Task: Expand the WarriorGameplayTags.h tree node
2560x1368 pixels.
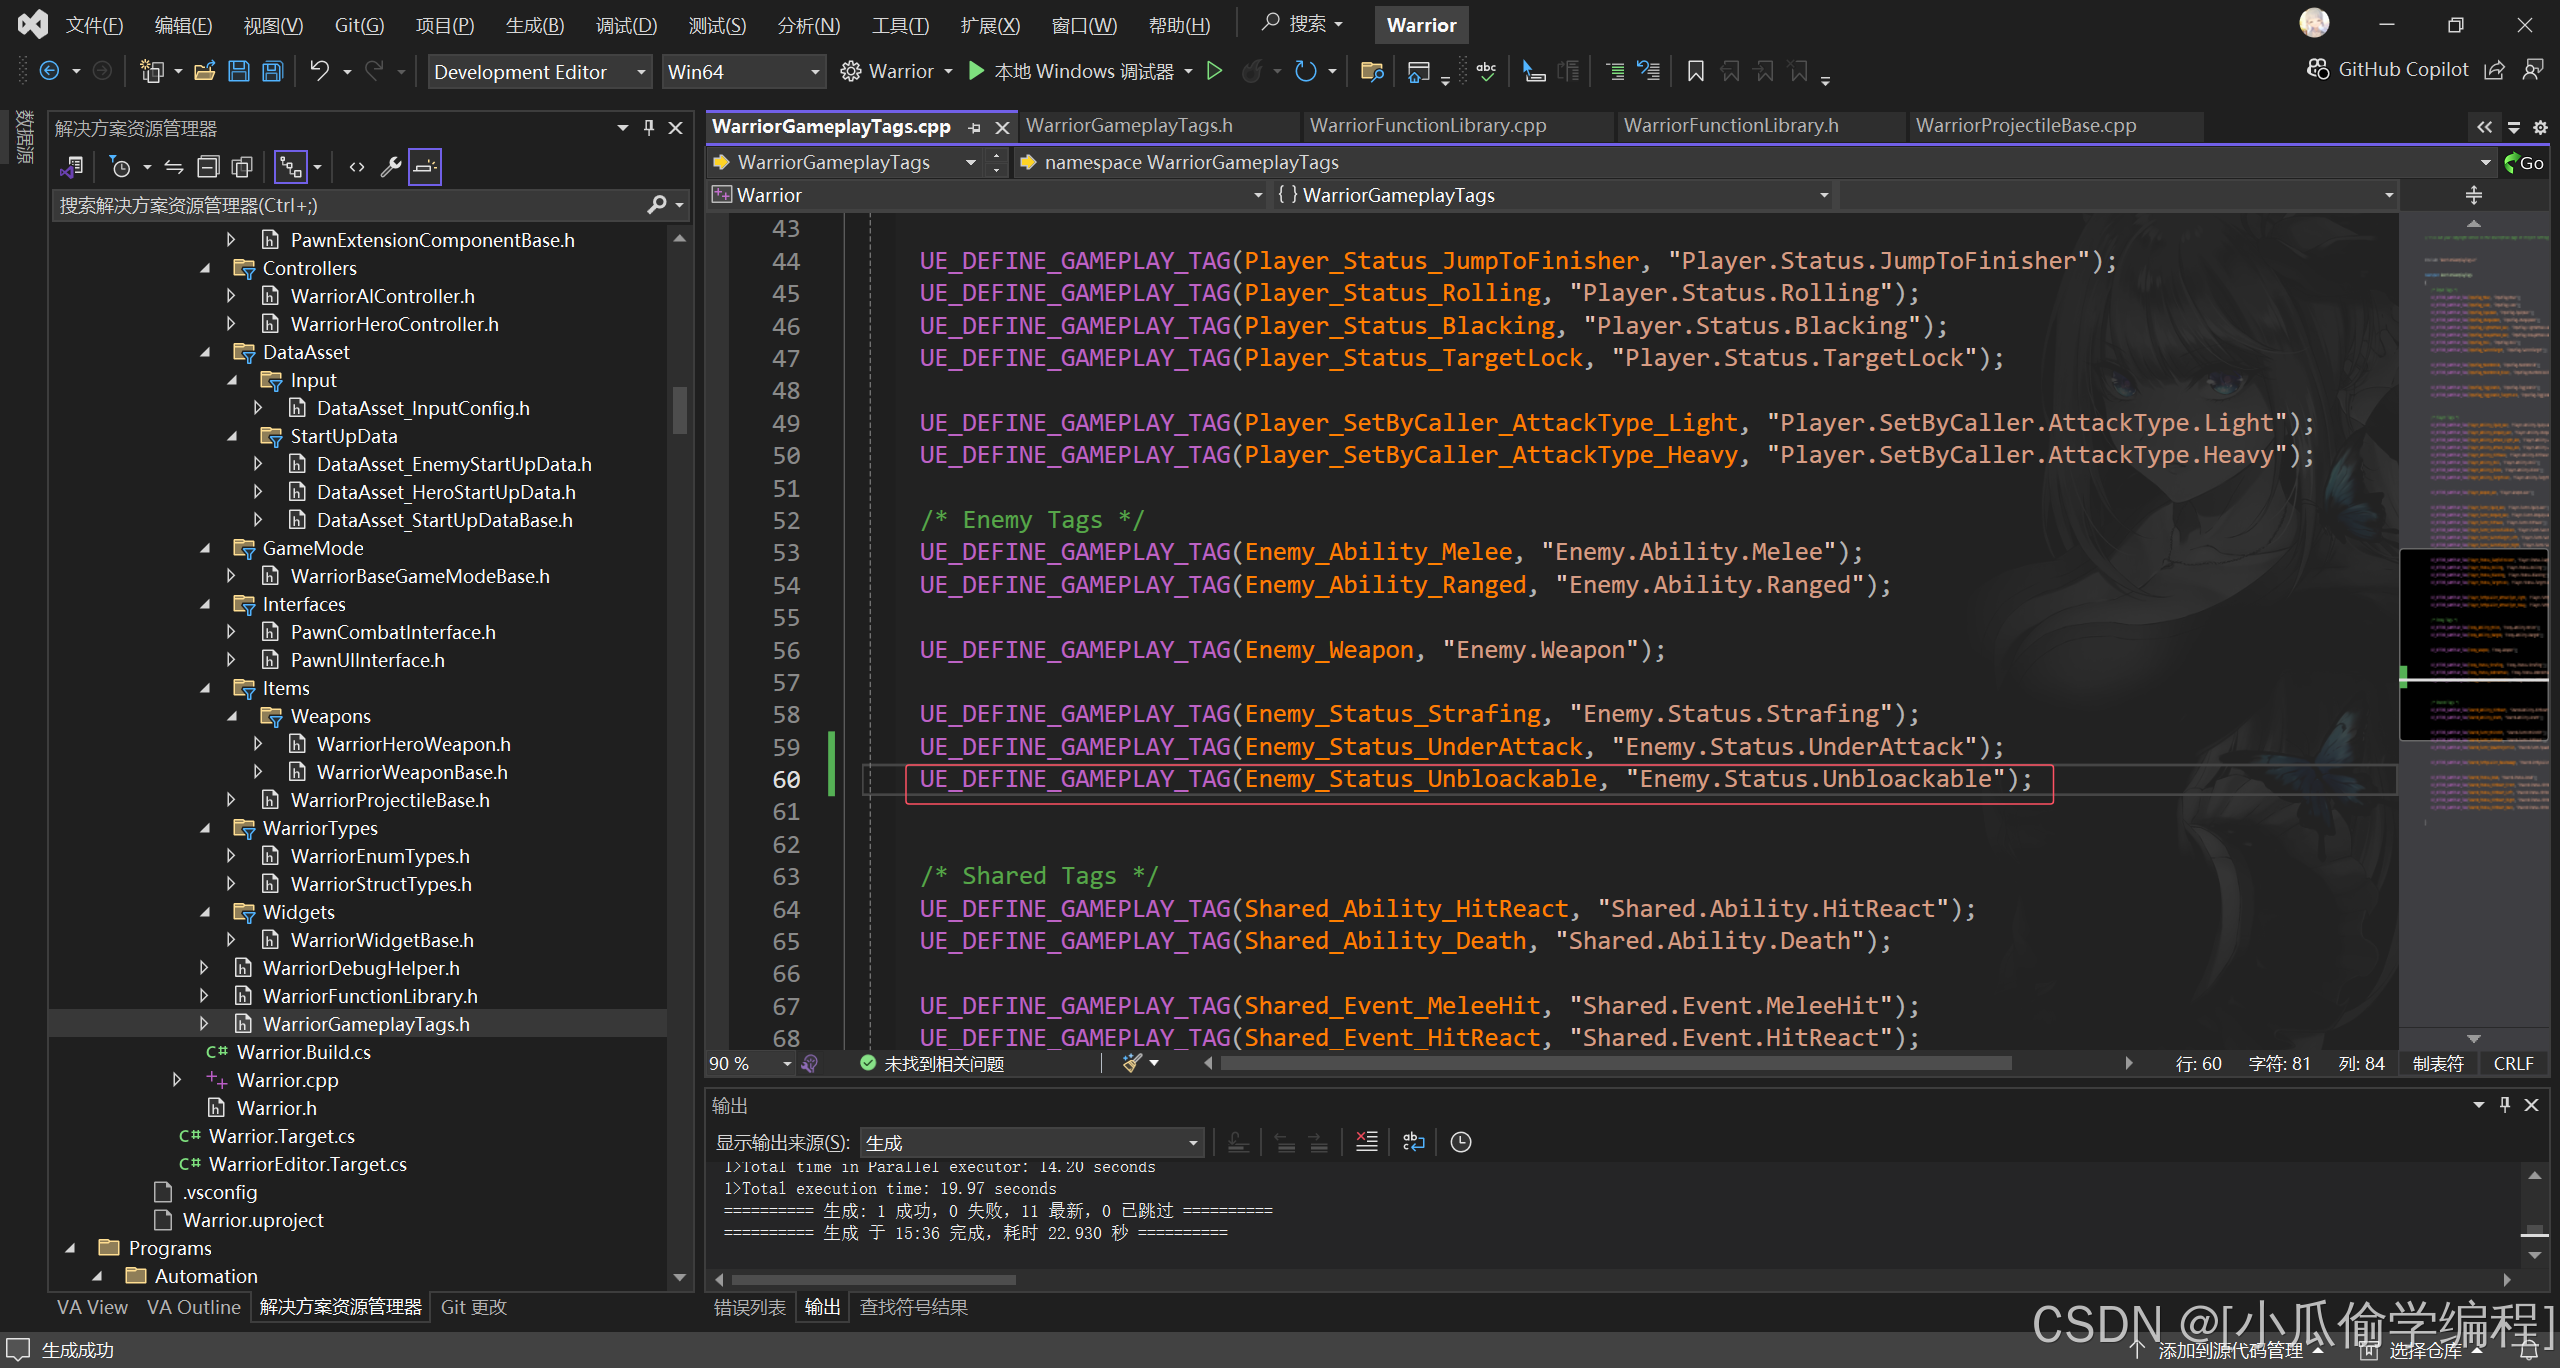Action: tap(204, 1024)
